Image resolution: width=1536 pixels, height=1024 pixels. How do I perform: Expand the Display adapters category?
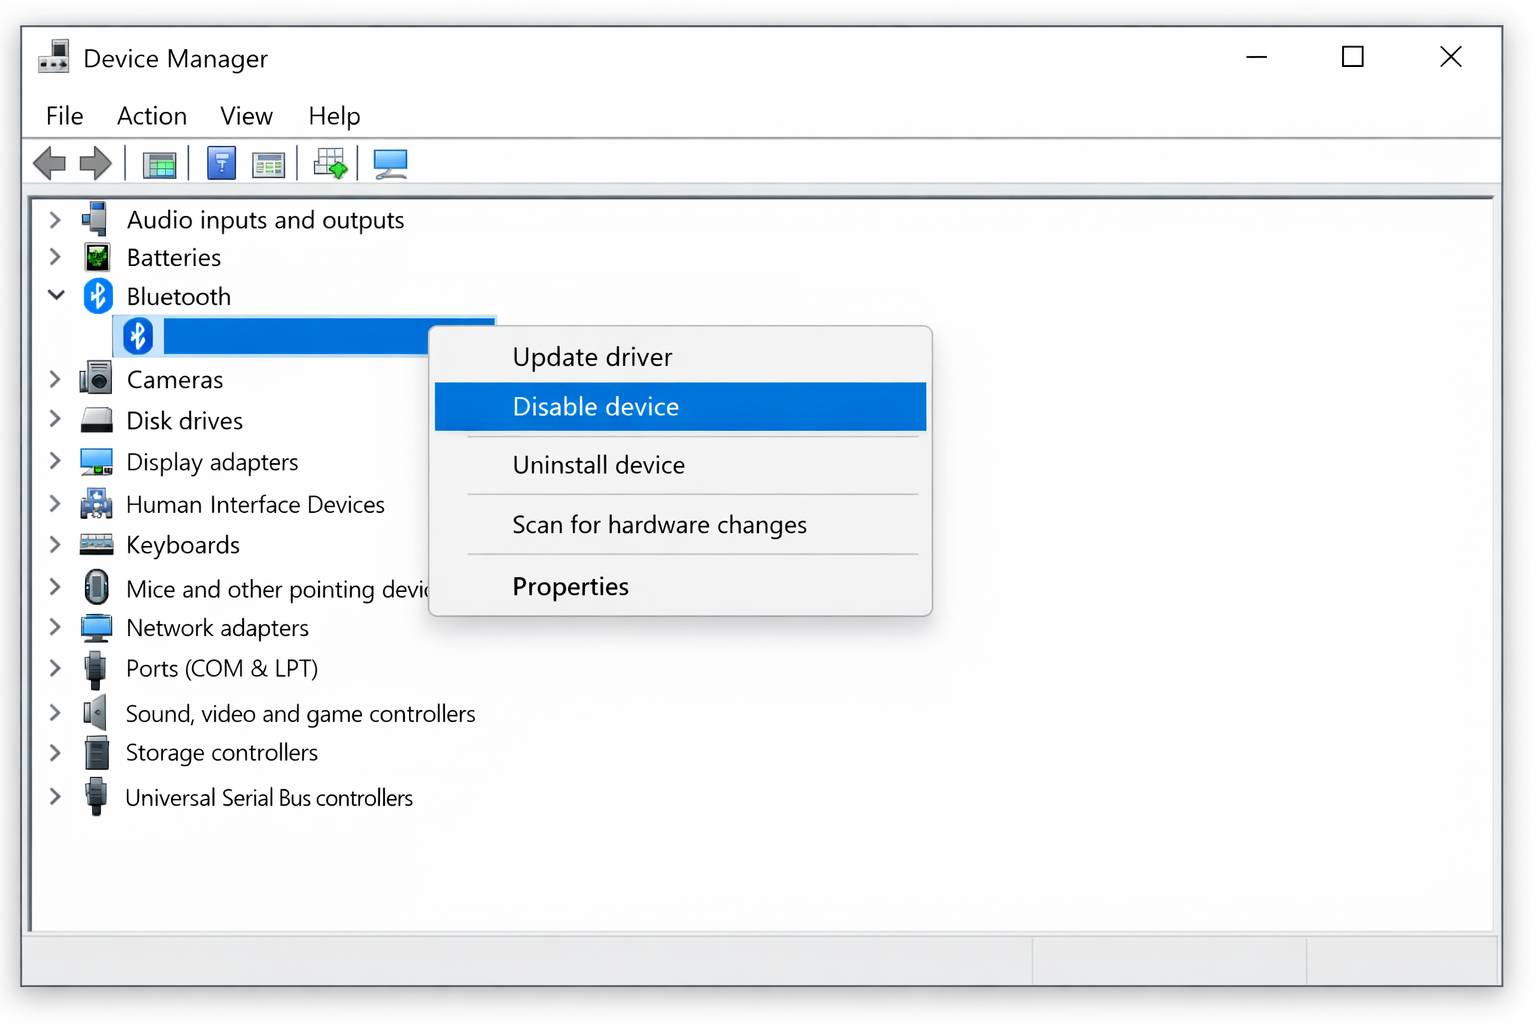click(55, 461)
